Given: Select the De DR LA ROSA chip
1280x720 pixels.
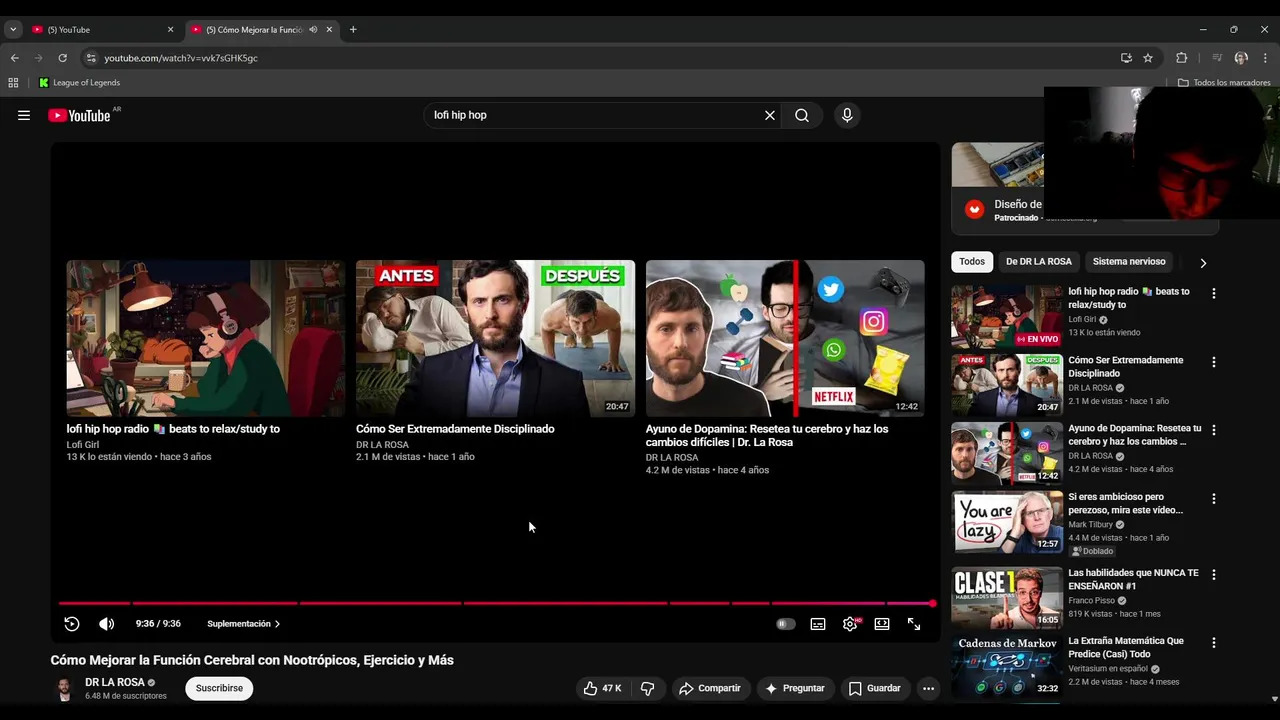Looking at the screenshot, I should point(1038,262).
